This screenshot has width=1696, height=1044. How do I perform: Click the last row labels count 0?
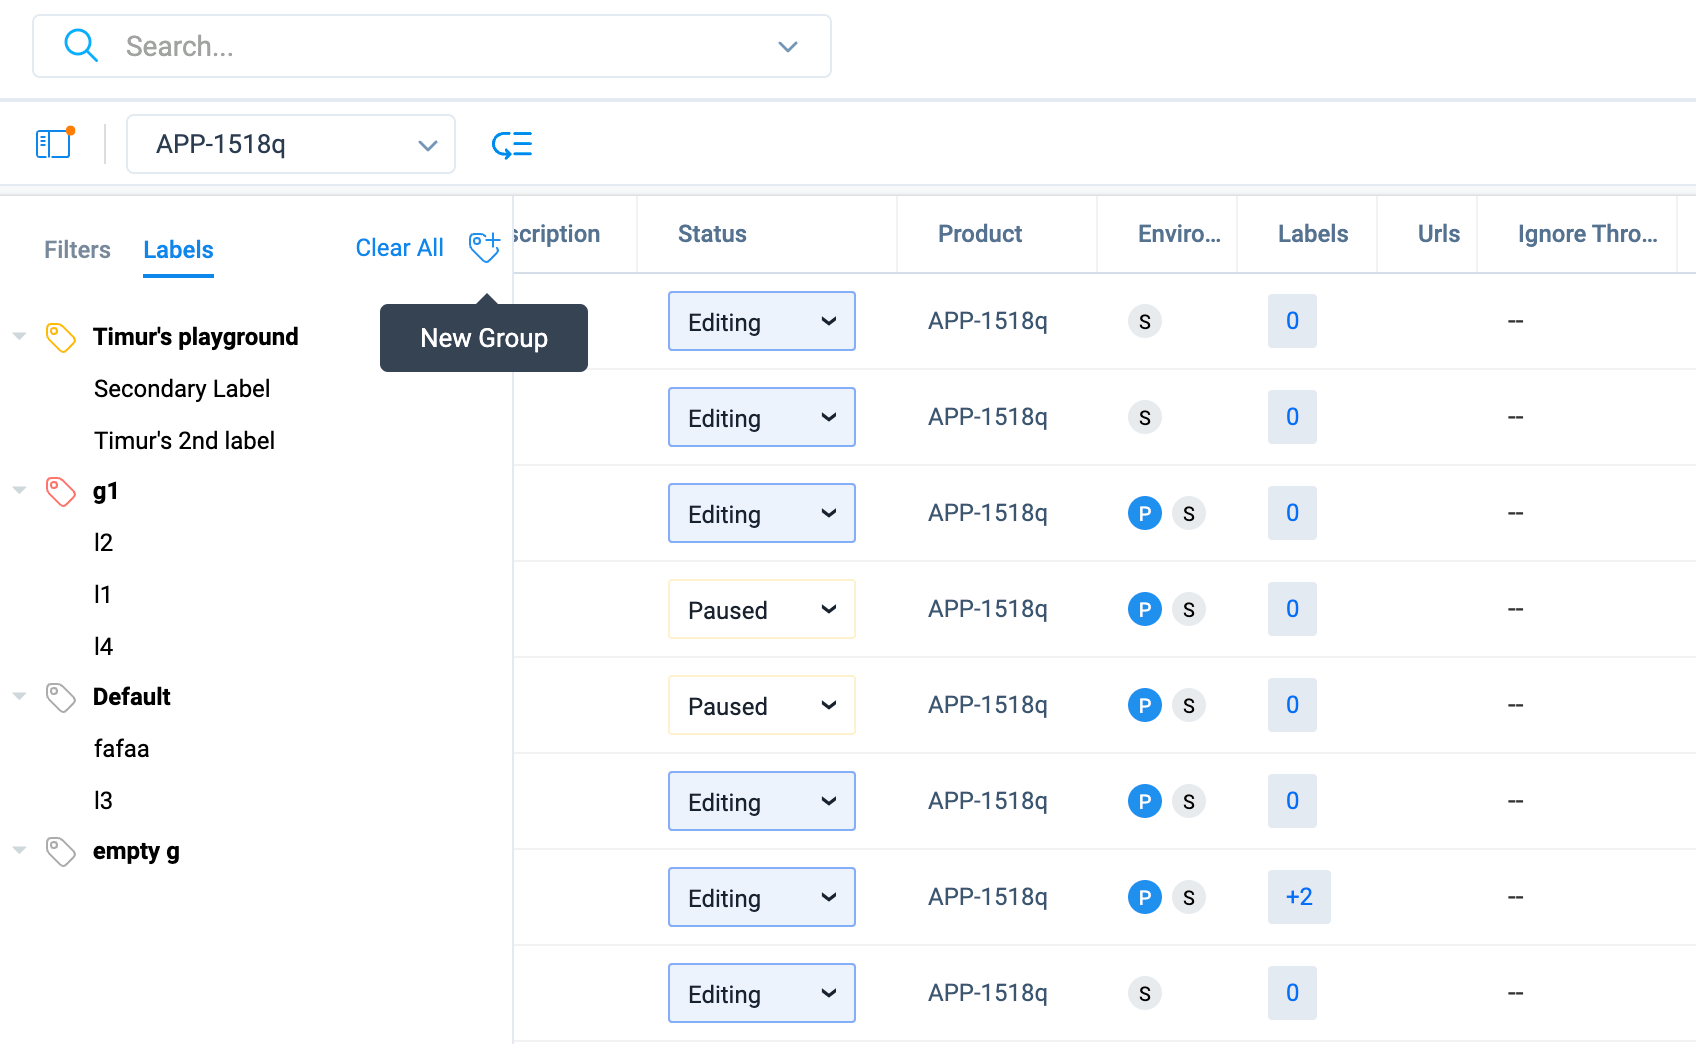pyautogui.click(x=1292, y=993)
